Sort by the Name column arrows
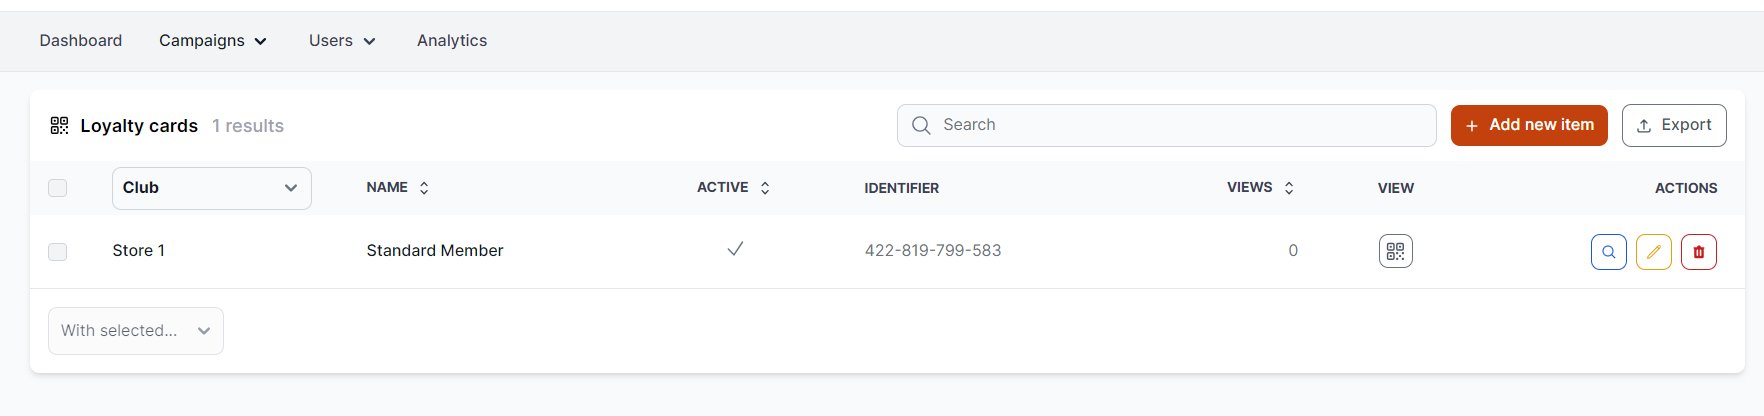 (424, 188)
